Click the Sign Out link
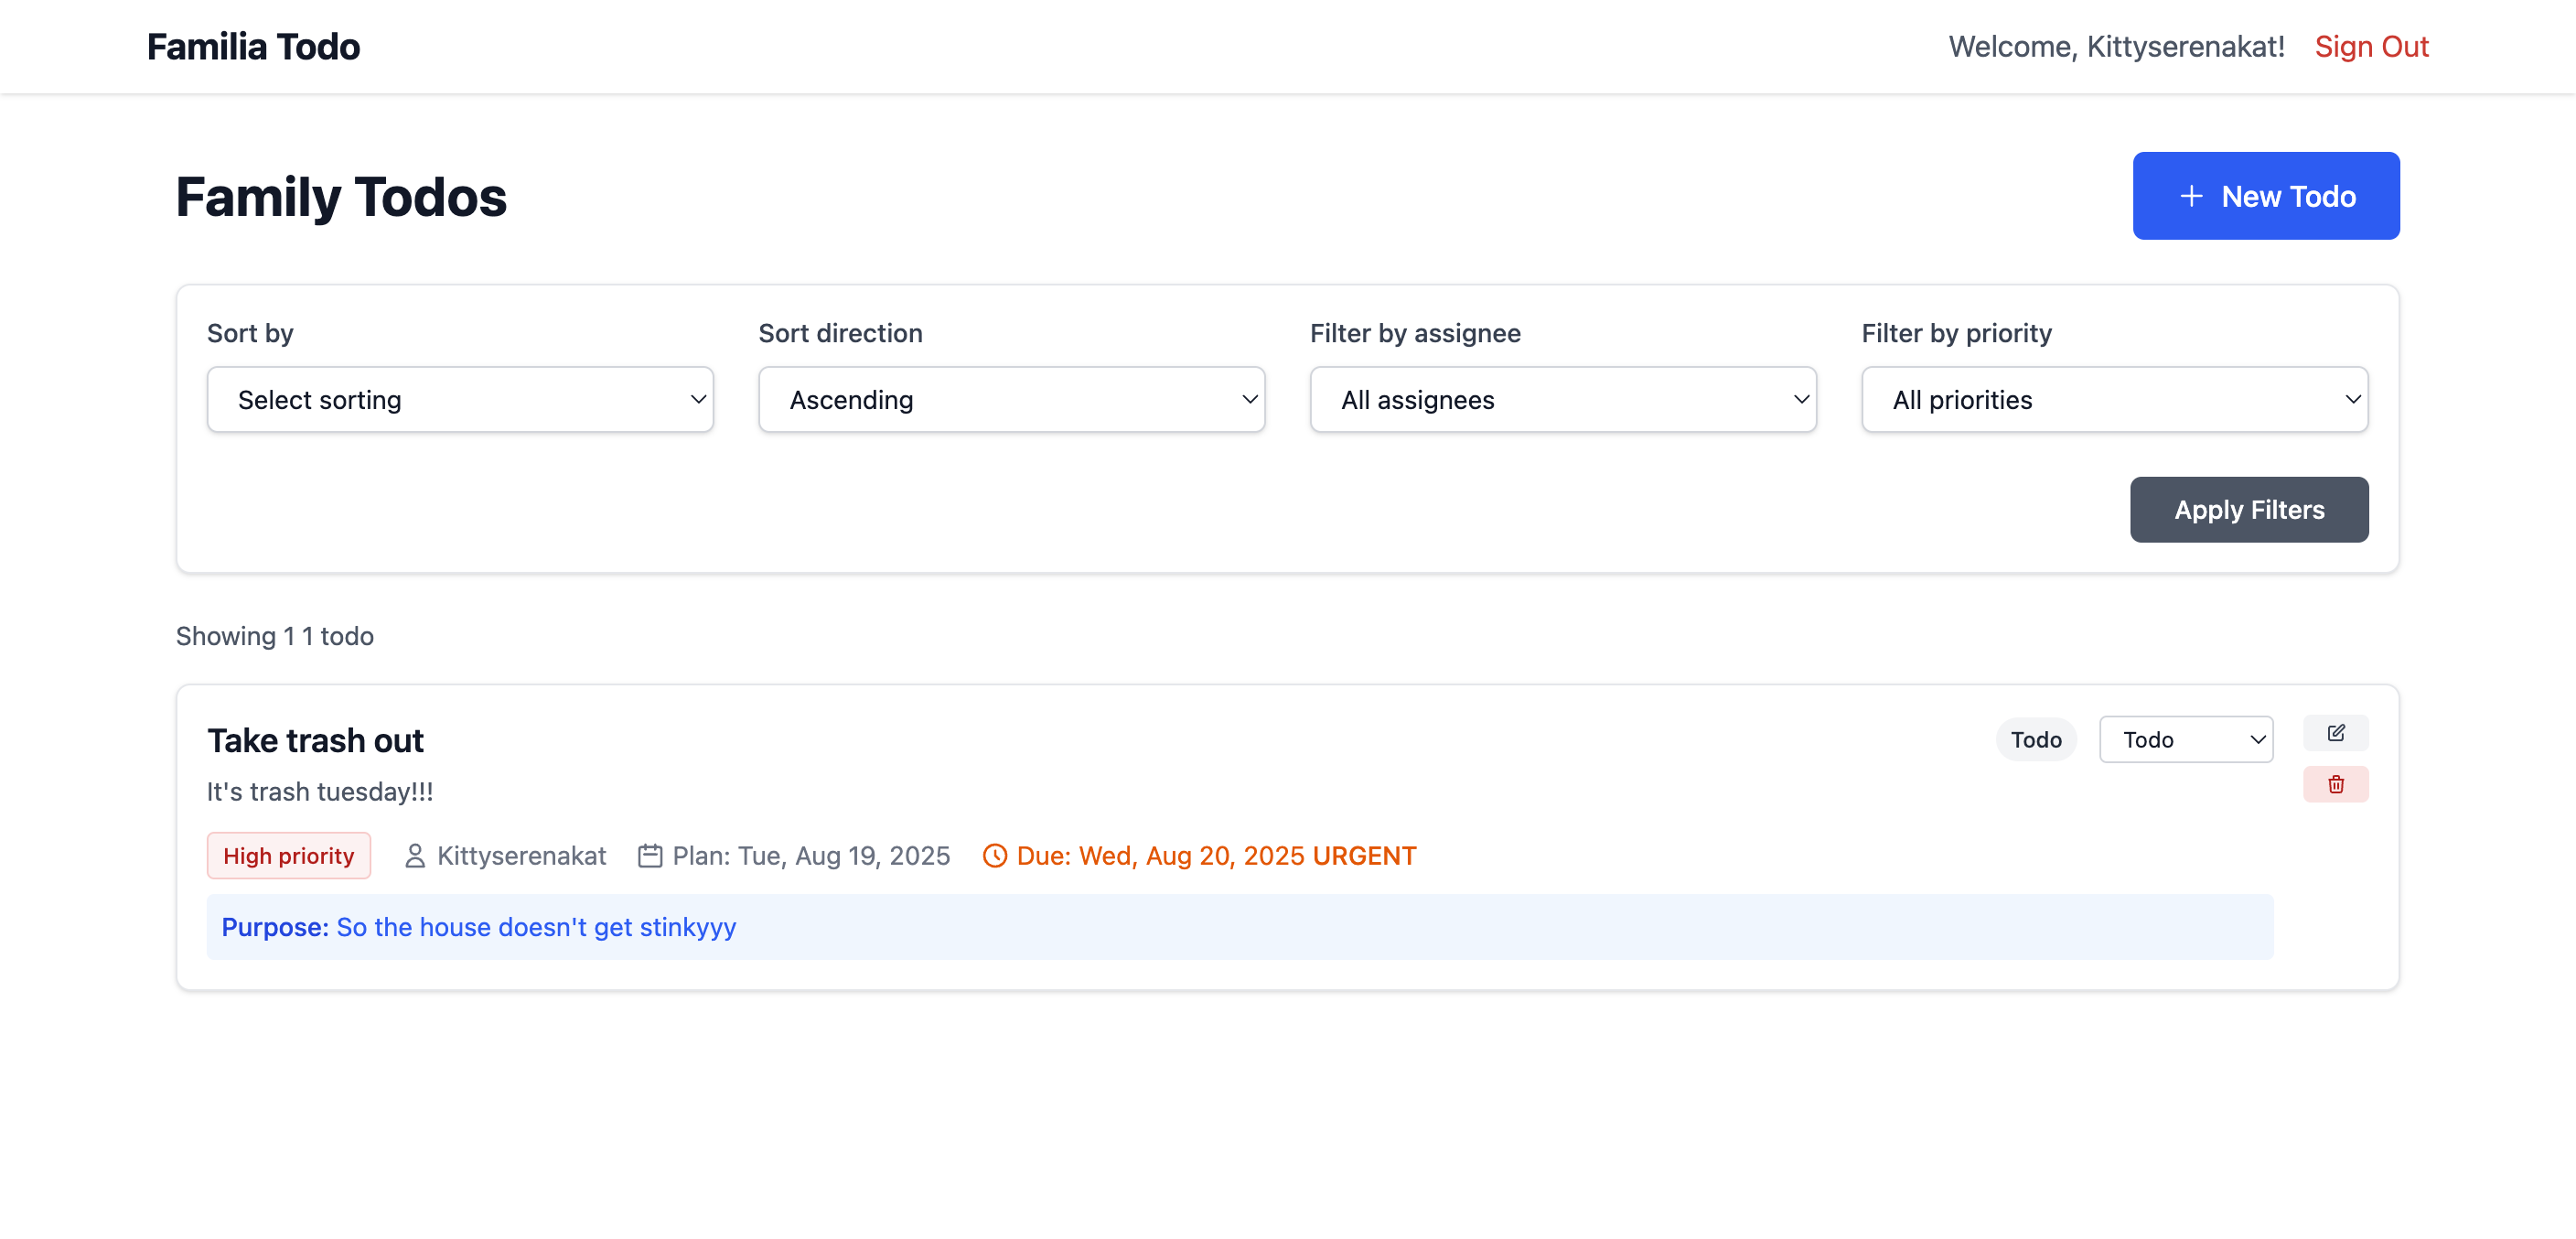Screen dimensions: 2576x1239 coord(2371,47)
